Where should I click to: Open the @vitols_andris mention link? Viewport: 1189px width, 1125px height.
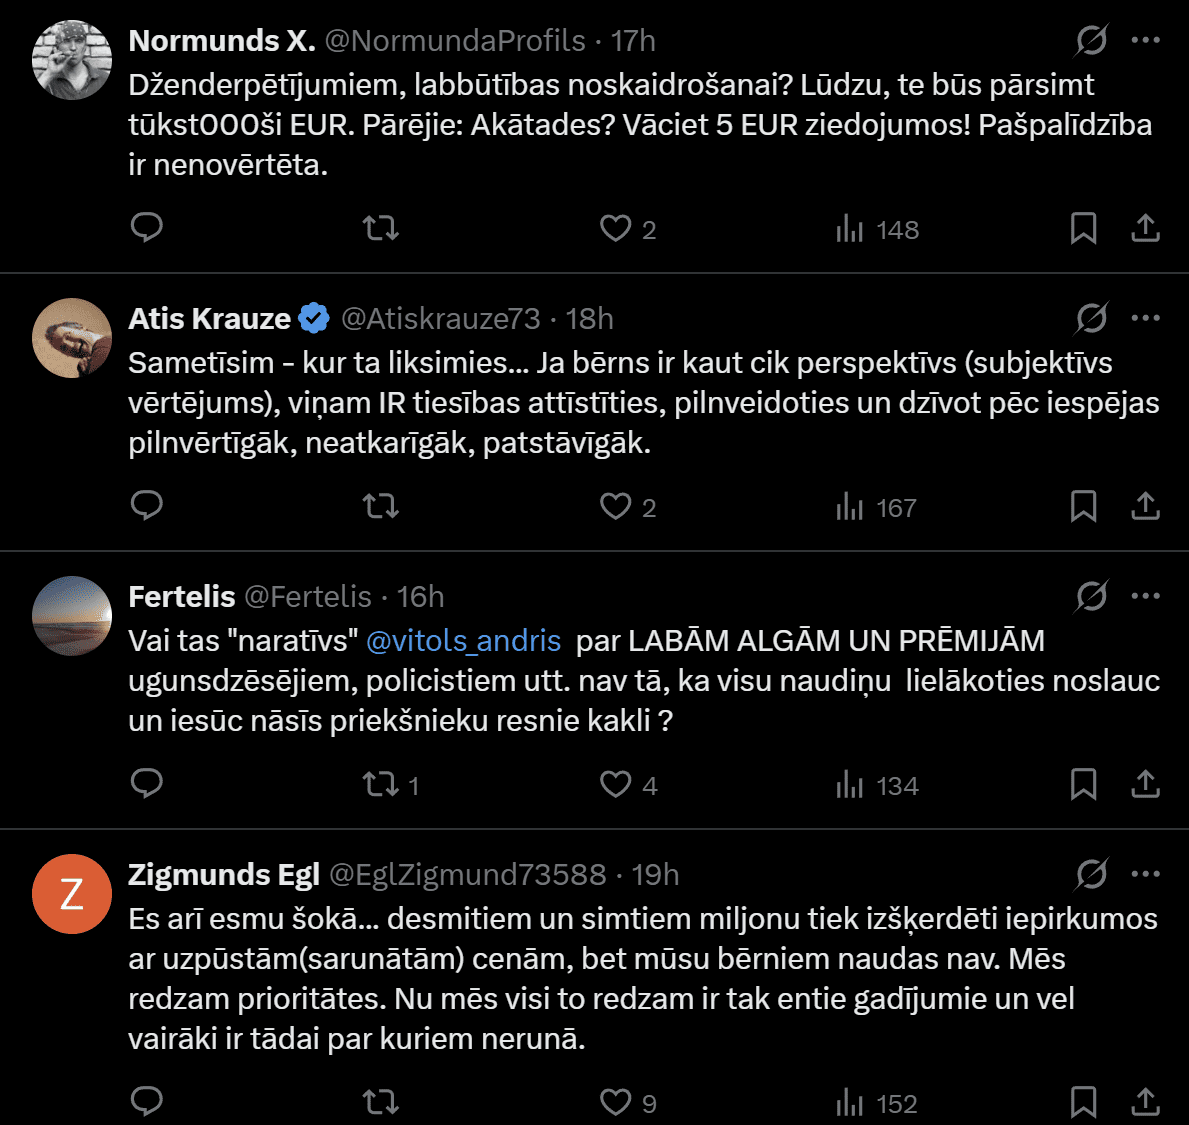[x=463, y=640]
